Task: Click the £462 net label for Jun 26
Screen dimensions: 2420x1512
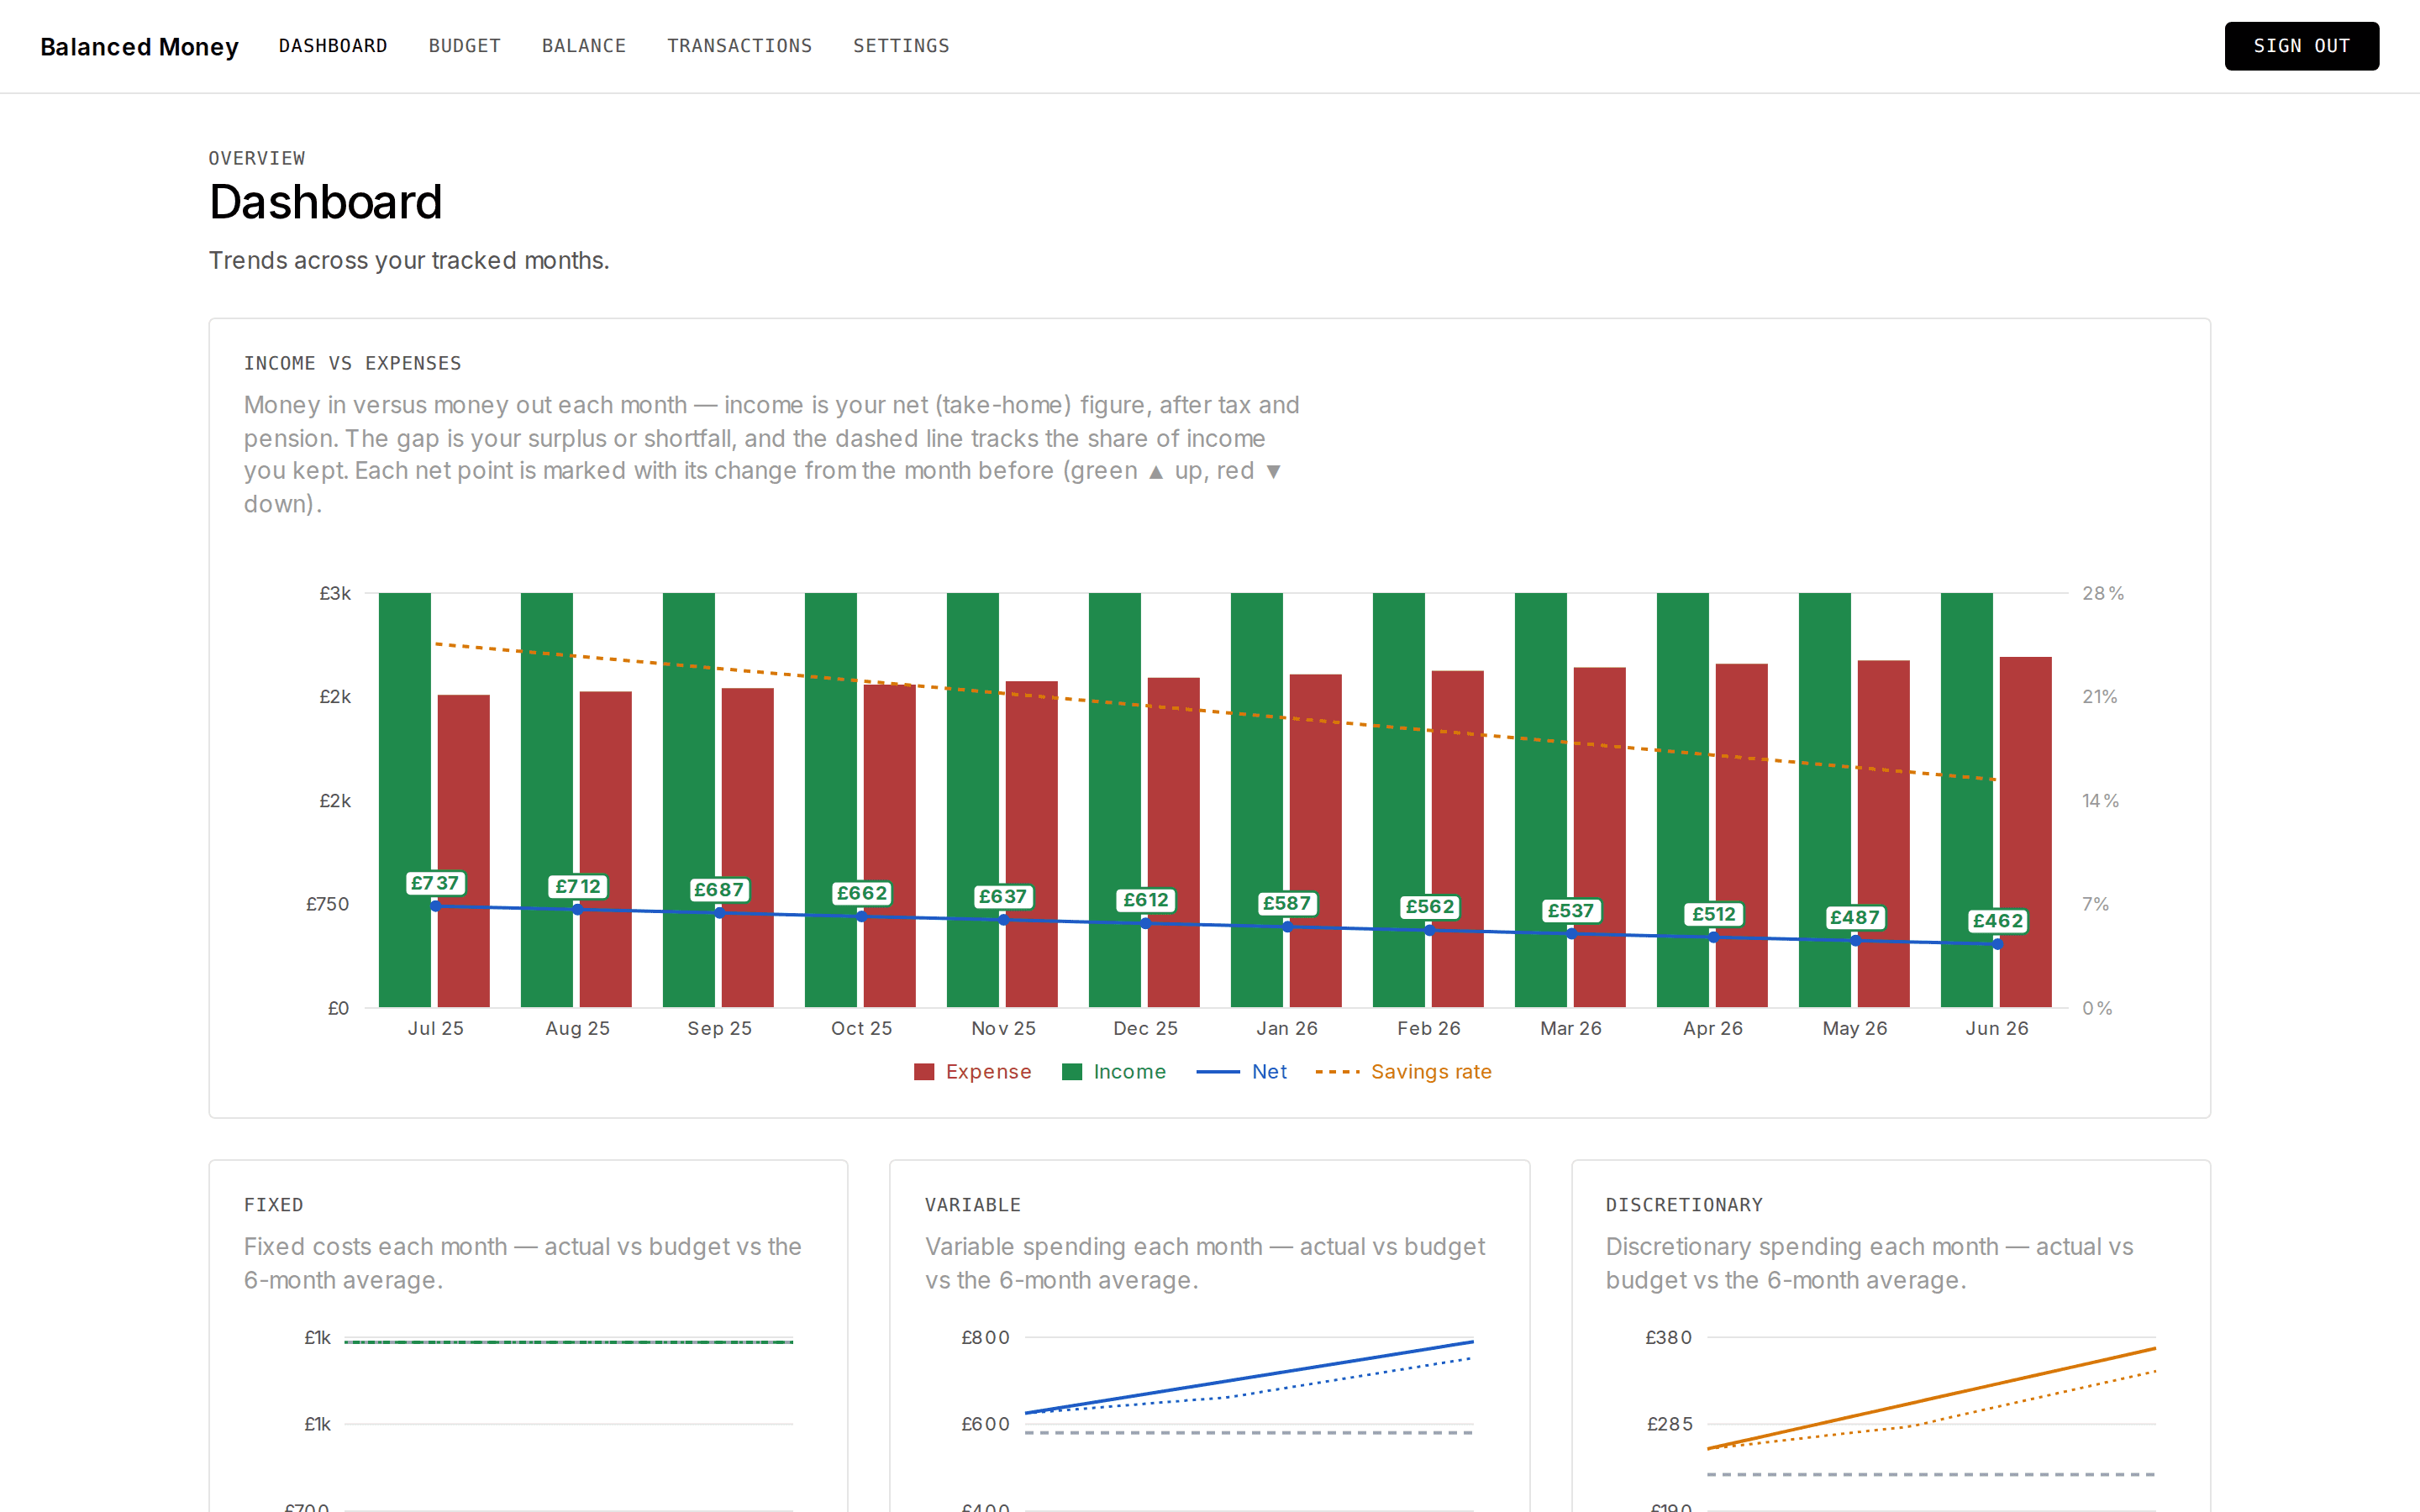Action: [x=1998, y=921]
